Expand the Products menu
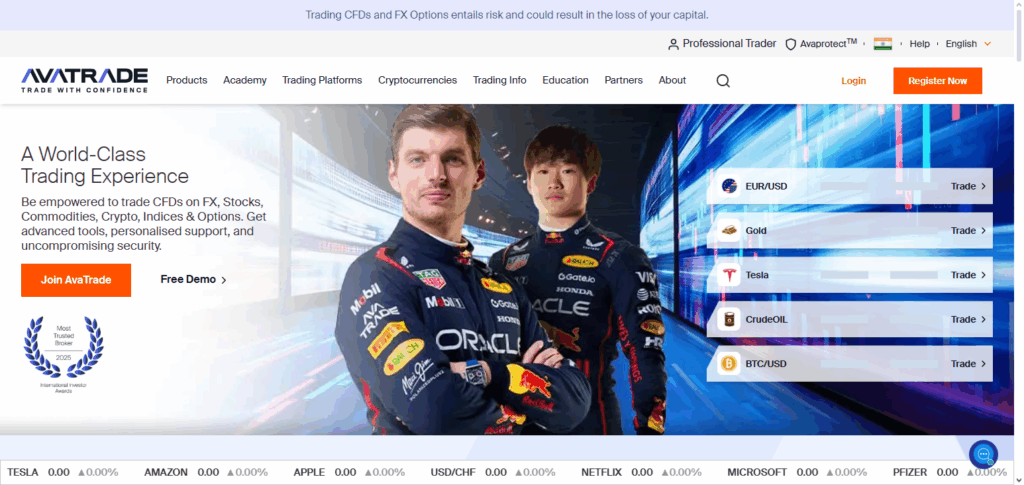The height and width of the screenshot is (485, 1024). [x=186, y=80]
